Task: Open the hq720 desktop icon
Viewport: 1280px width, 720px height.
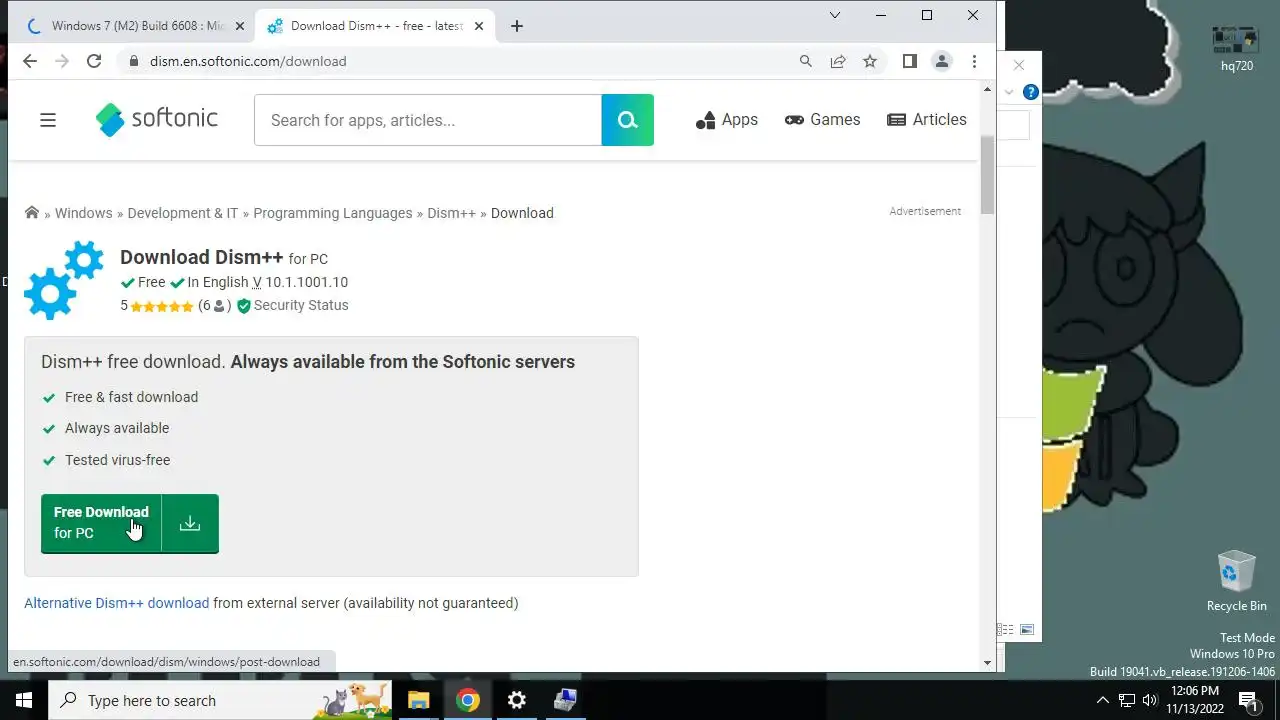Action: click(1236, 49)
